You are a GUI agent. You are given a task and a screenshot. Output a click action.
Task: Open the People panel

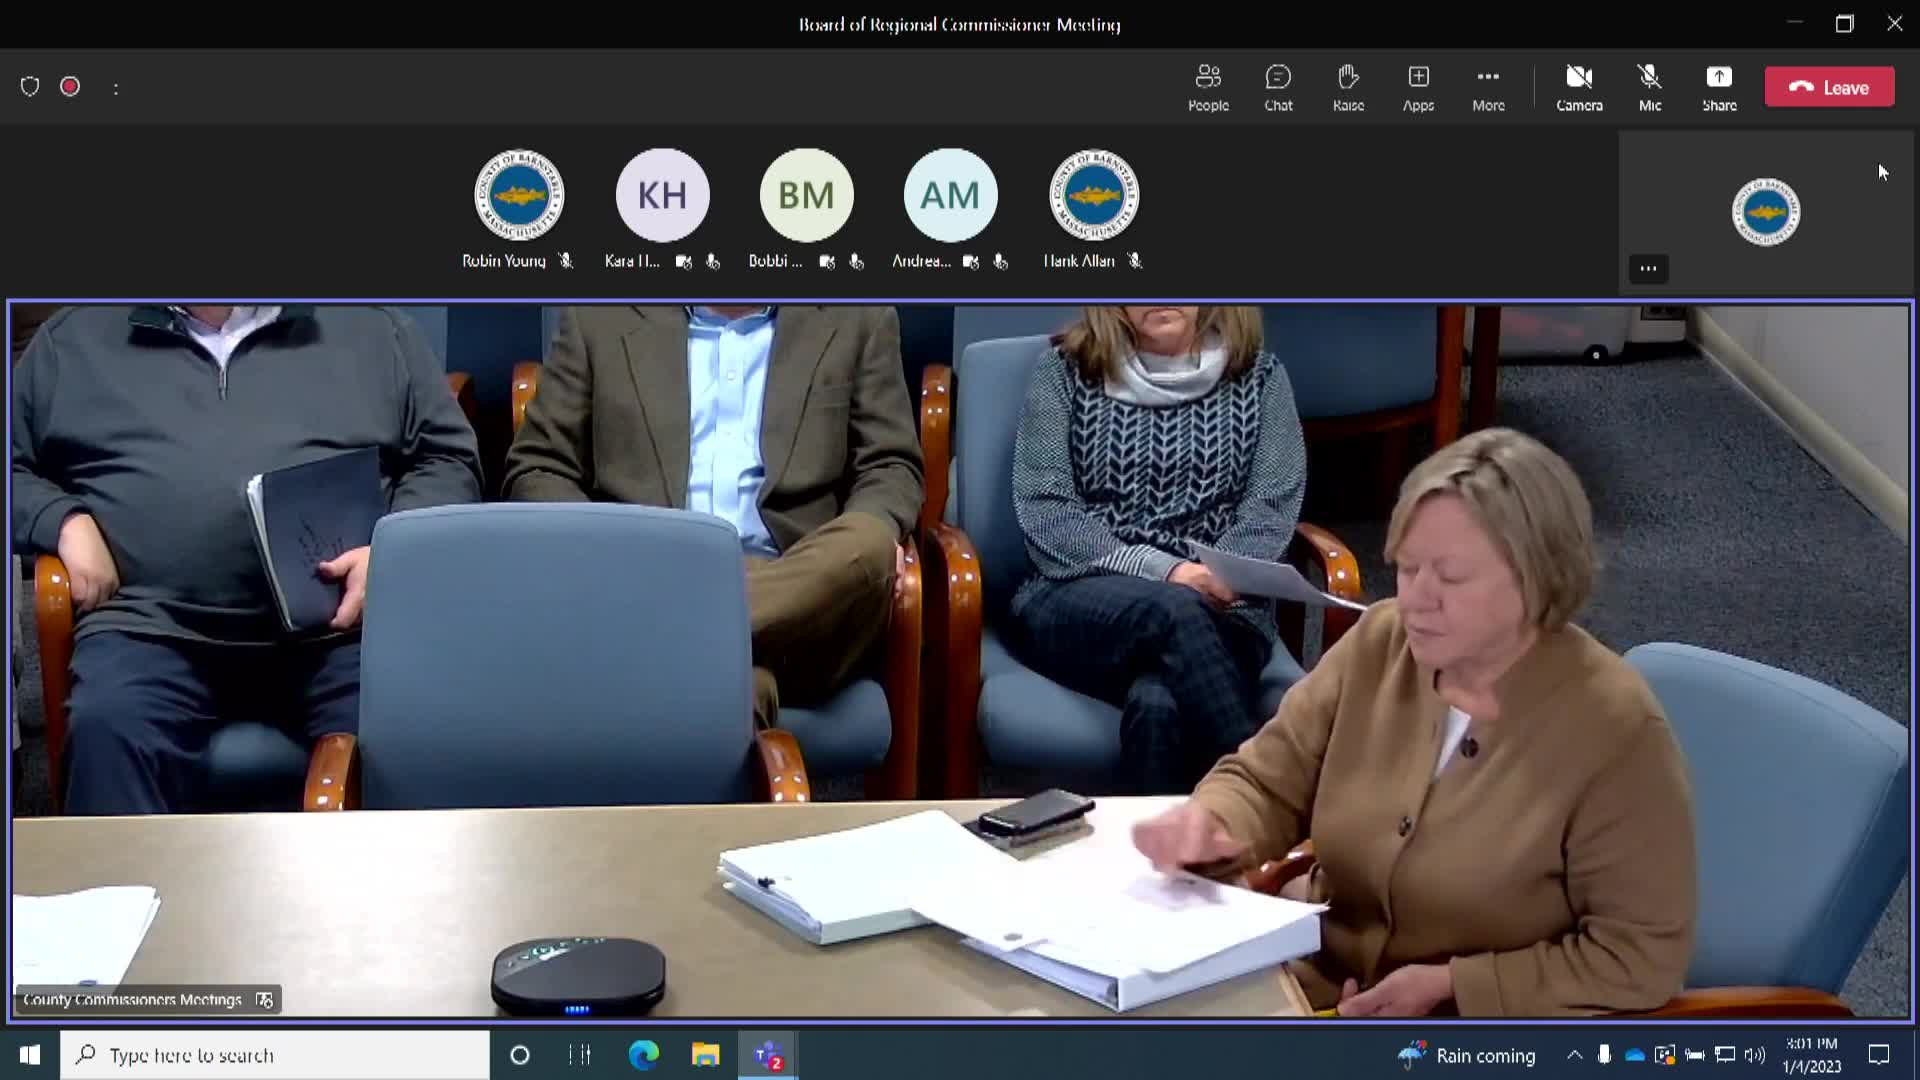click(1208, 87)
